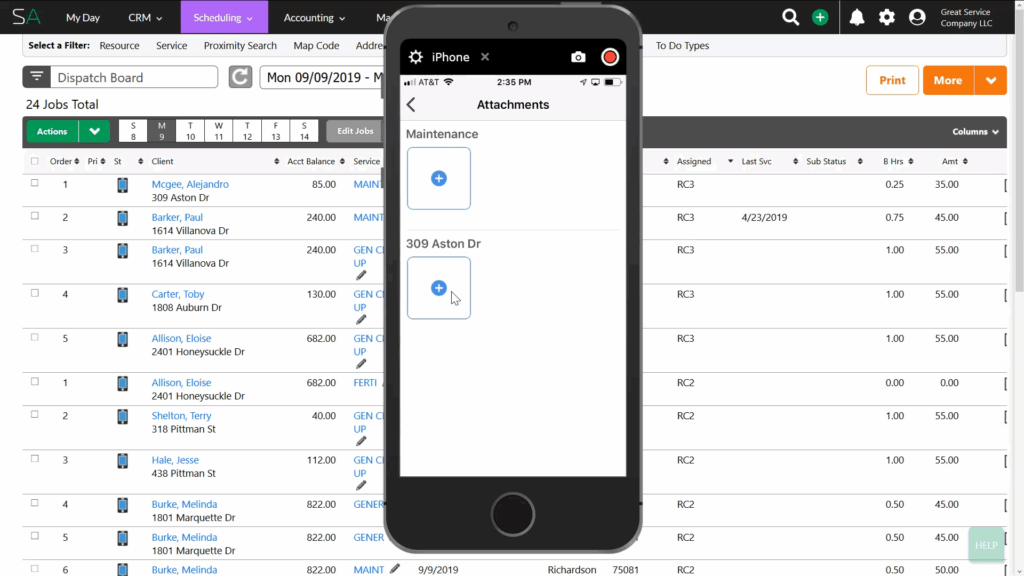This screenshot has width=1024, height=576.
Task: Click the orange More button
Action: [x=948, y=80]
